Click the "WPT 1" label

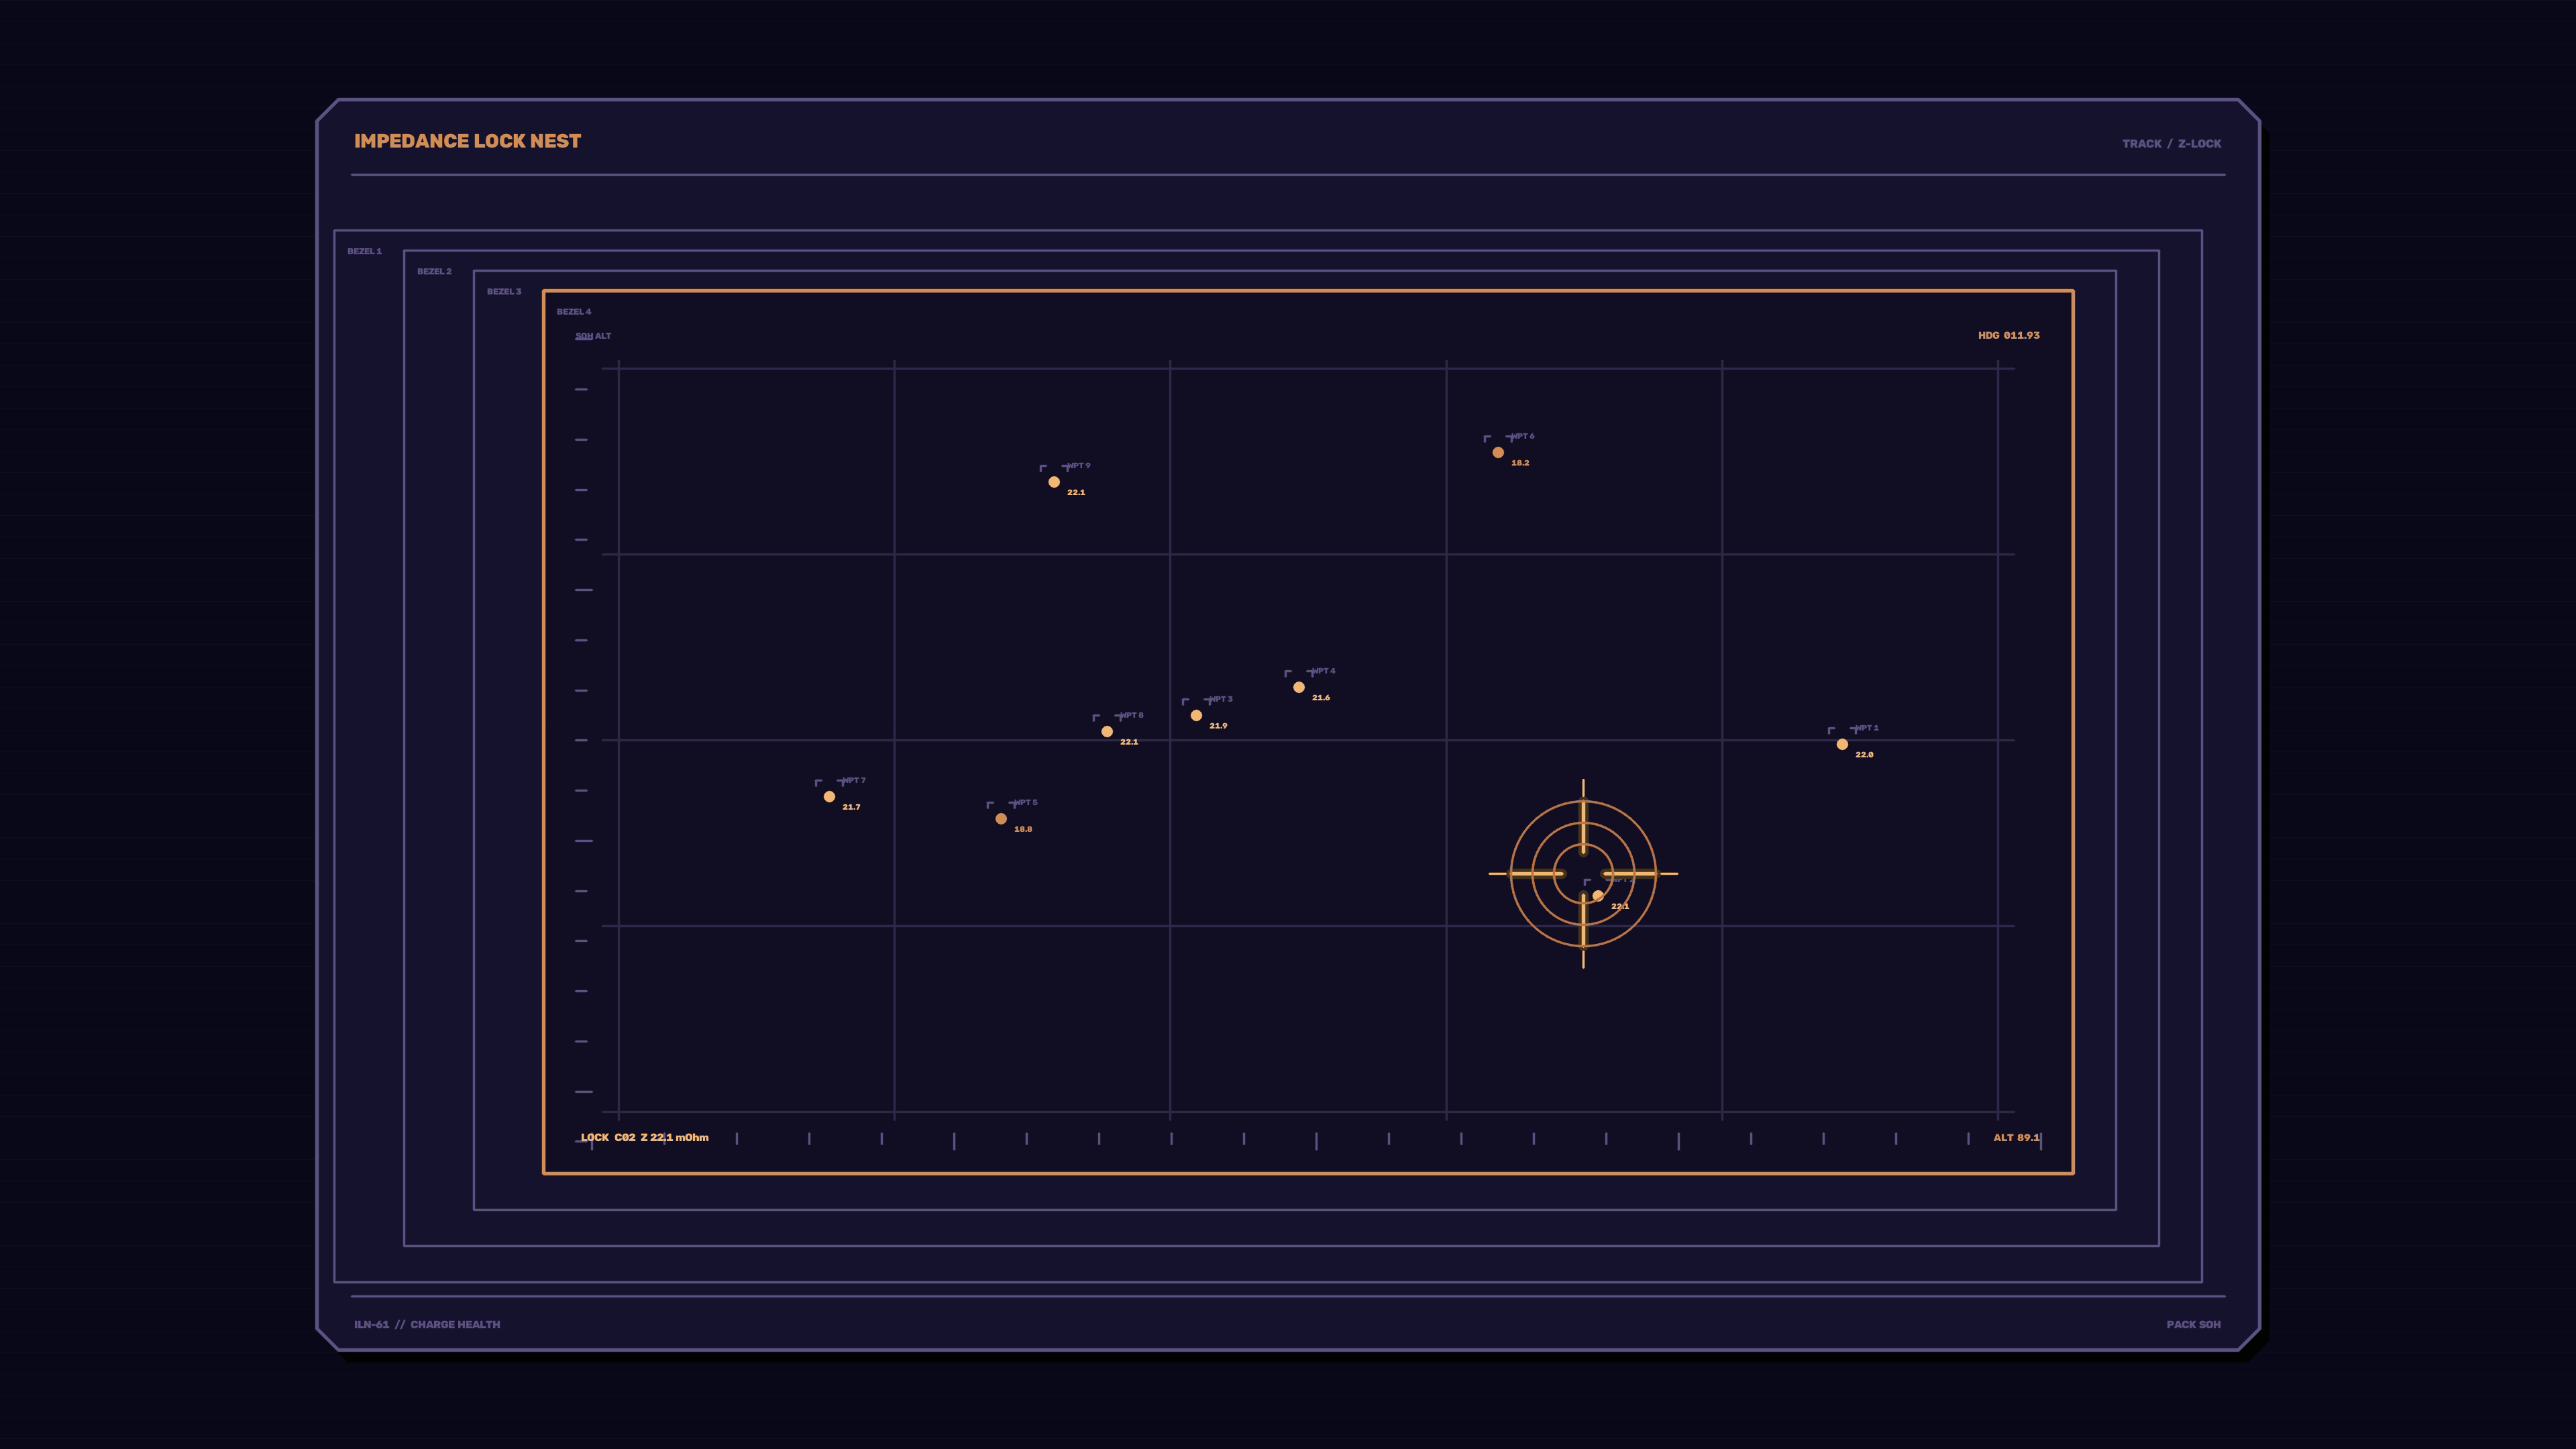(x=1866, y=729)
